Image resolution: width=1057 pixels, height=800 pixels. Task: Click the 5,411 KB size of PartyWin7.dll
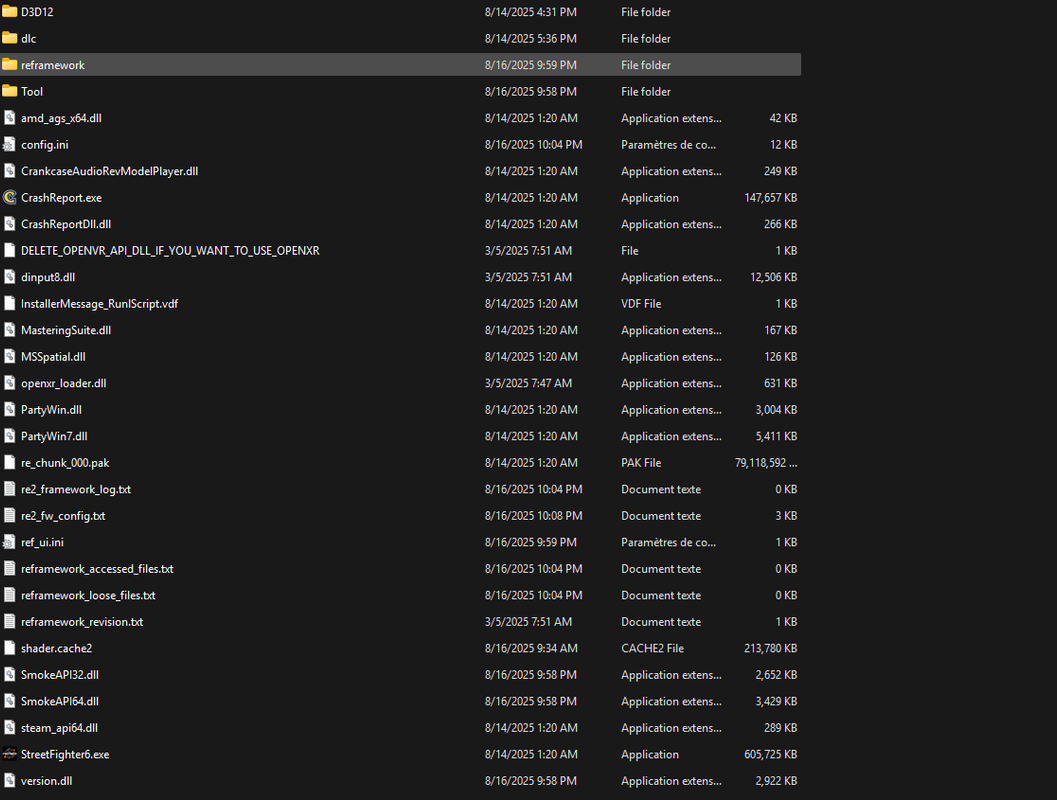(x=777, y=436)
